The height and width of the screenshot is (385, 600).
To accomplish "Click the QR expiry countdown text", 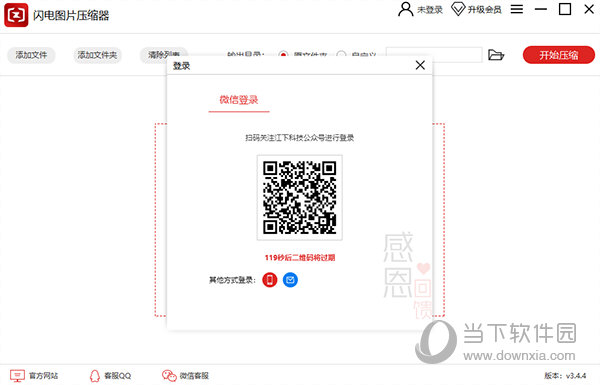I will coord(300,258).
